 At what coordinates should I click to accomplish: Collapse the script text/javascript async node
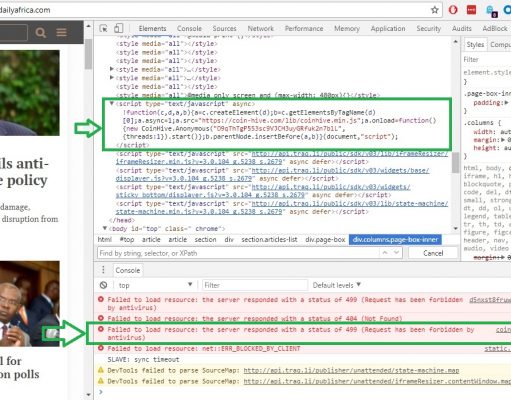pos(112,104)
